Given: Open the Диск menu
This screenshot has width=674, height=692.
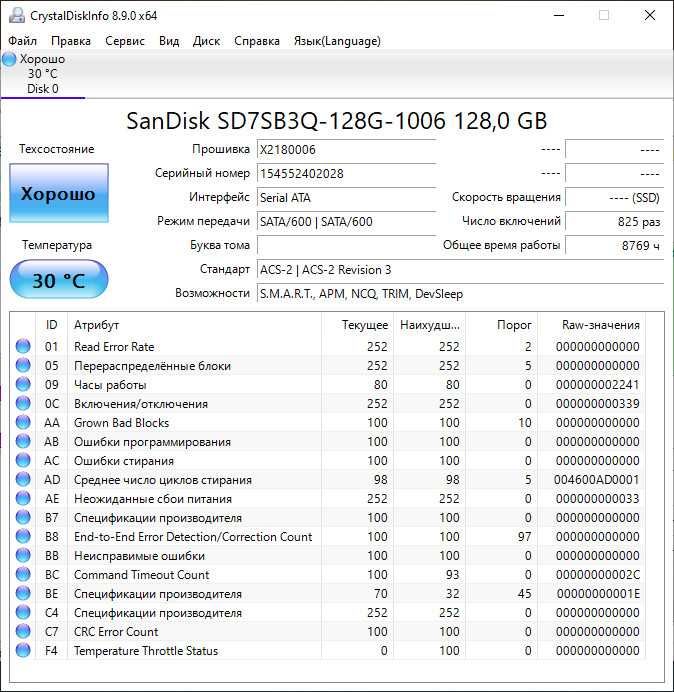Looking at the screenshot, I should [207, 41].
